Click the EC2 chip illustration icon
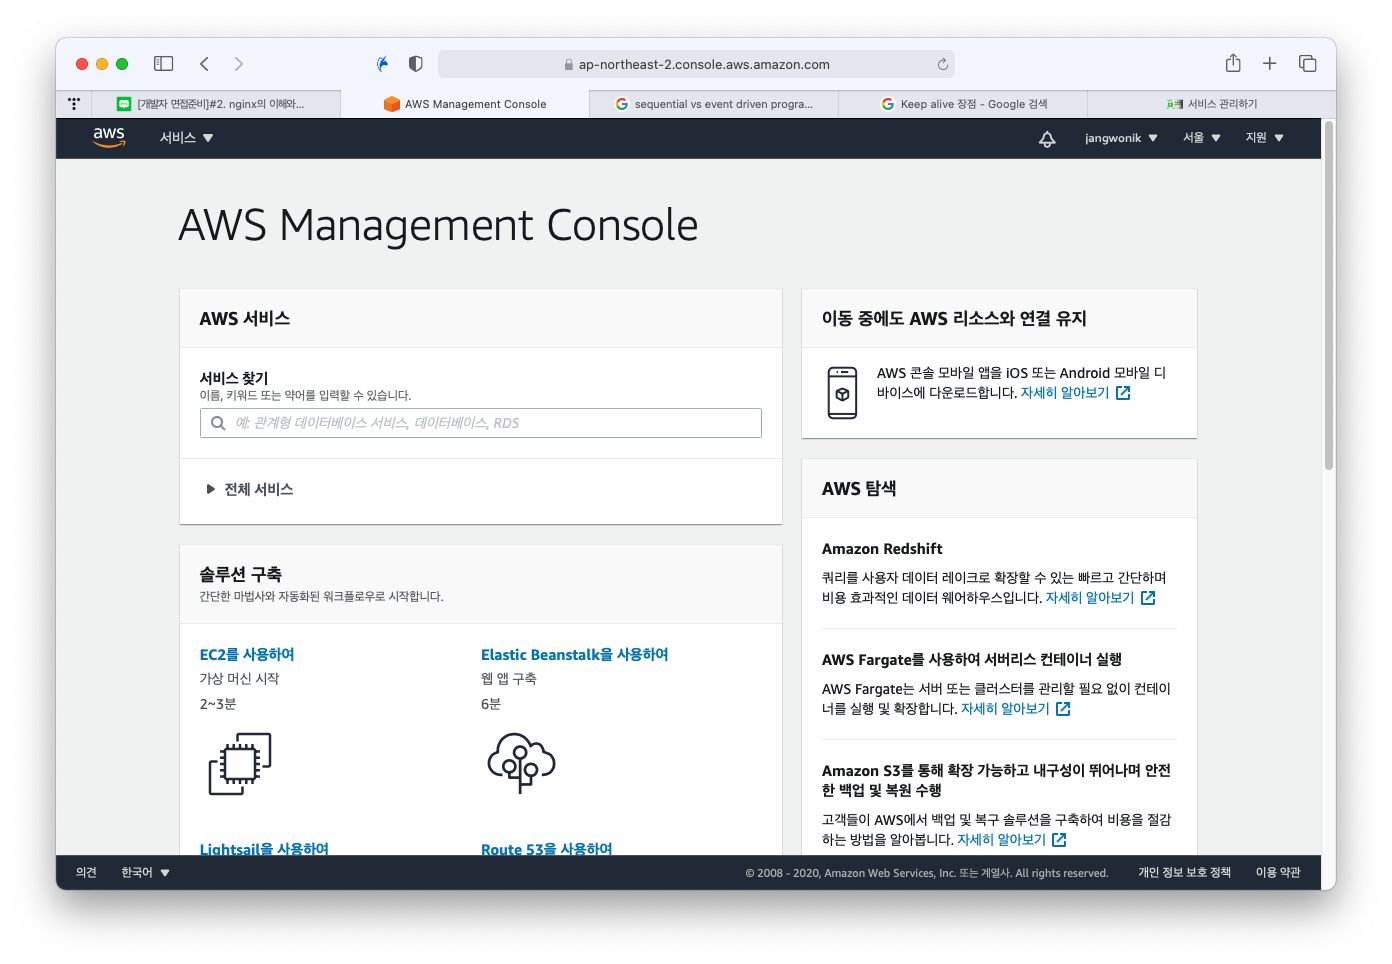 point(240,764)
